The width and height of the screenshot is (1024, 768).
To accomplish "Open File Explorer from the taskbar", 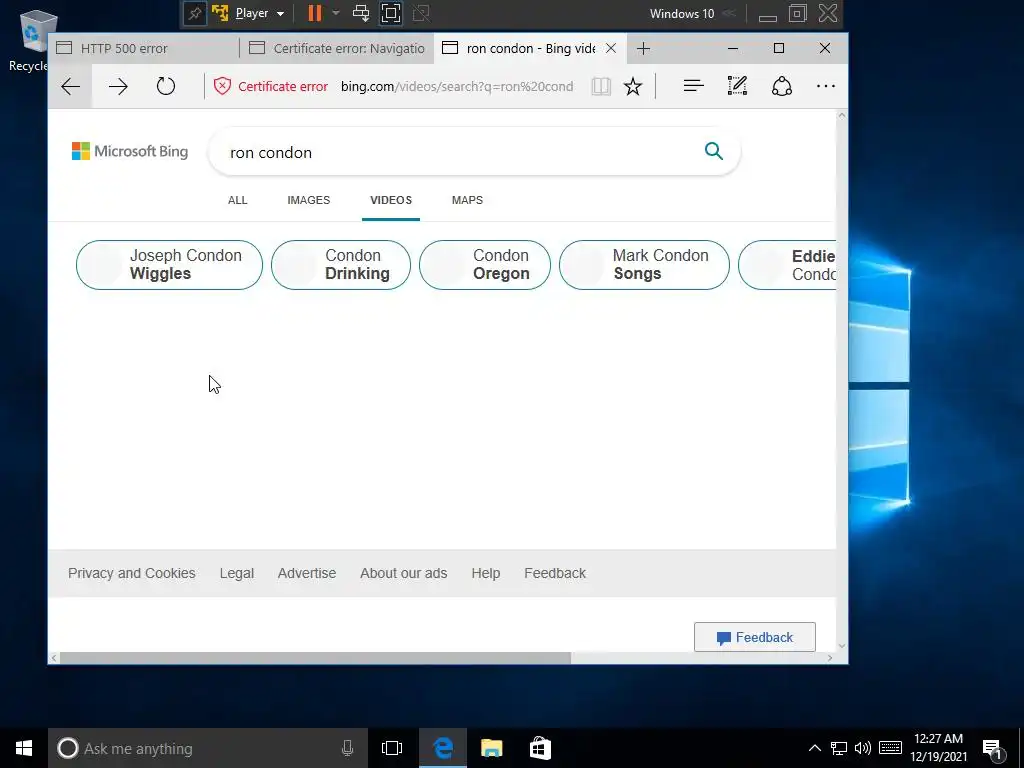I will [x=492, y=748].
